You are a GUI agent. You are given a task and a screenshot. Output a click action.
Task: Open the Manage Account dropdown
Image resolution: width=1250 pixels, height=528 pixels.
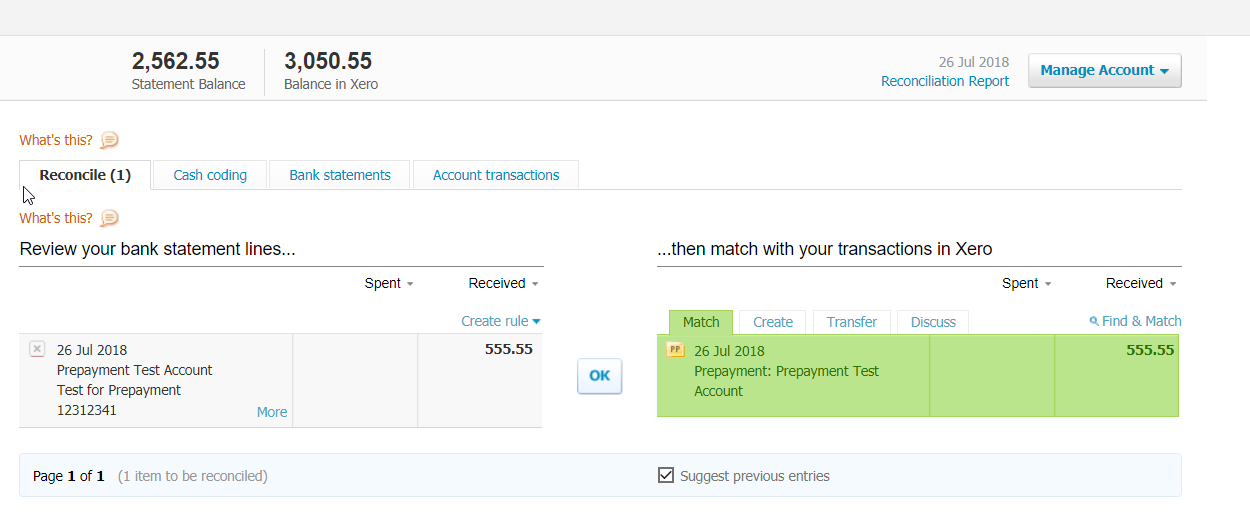[x=1104, y=71]
